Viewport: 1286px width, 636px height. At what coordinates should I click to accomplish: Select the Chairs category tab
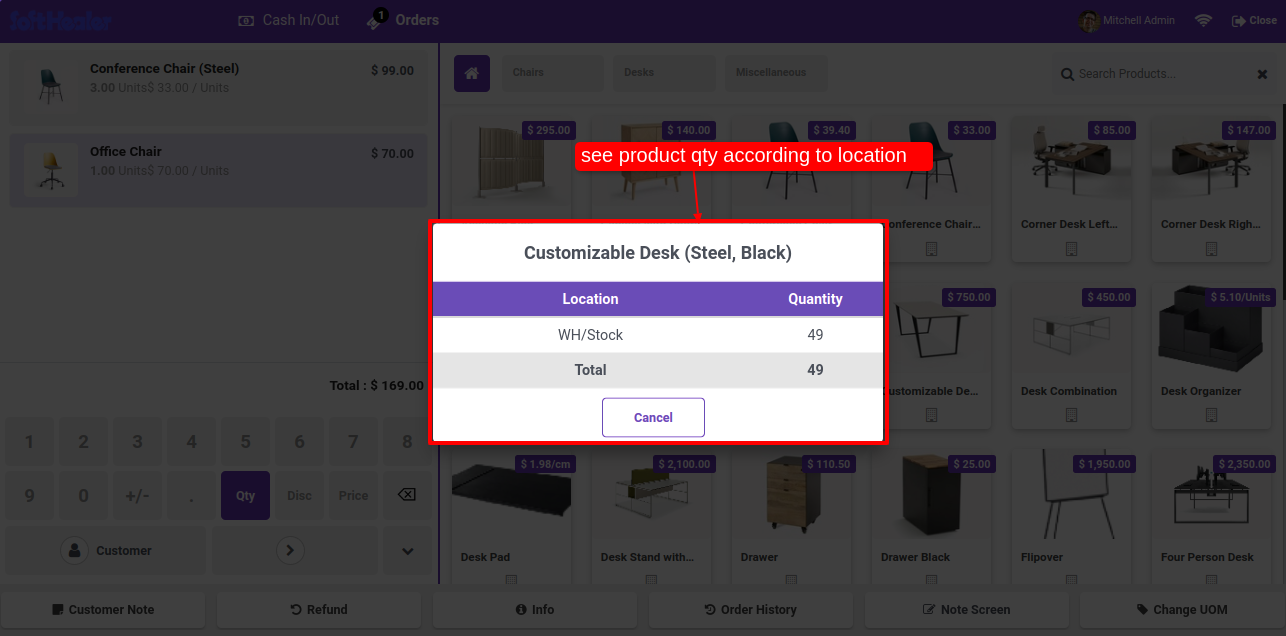coord(552,73)
